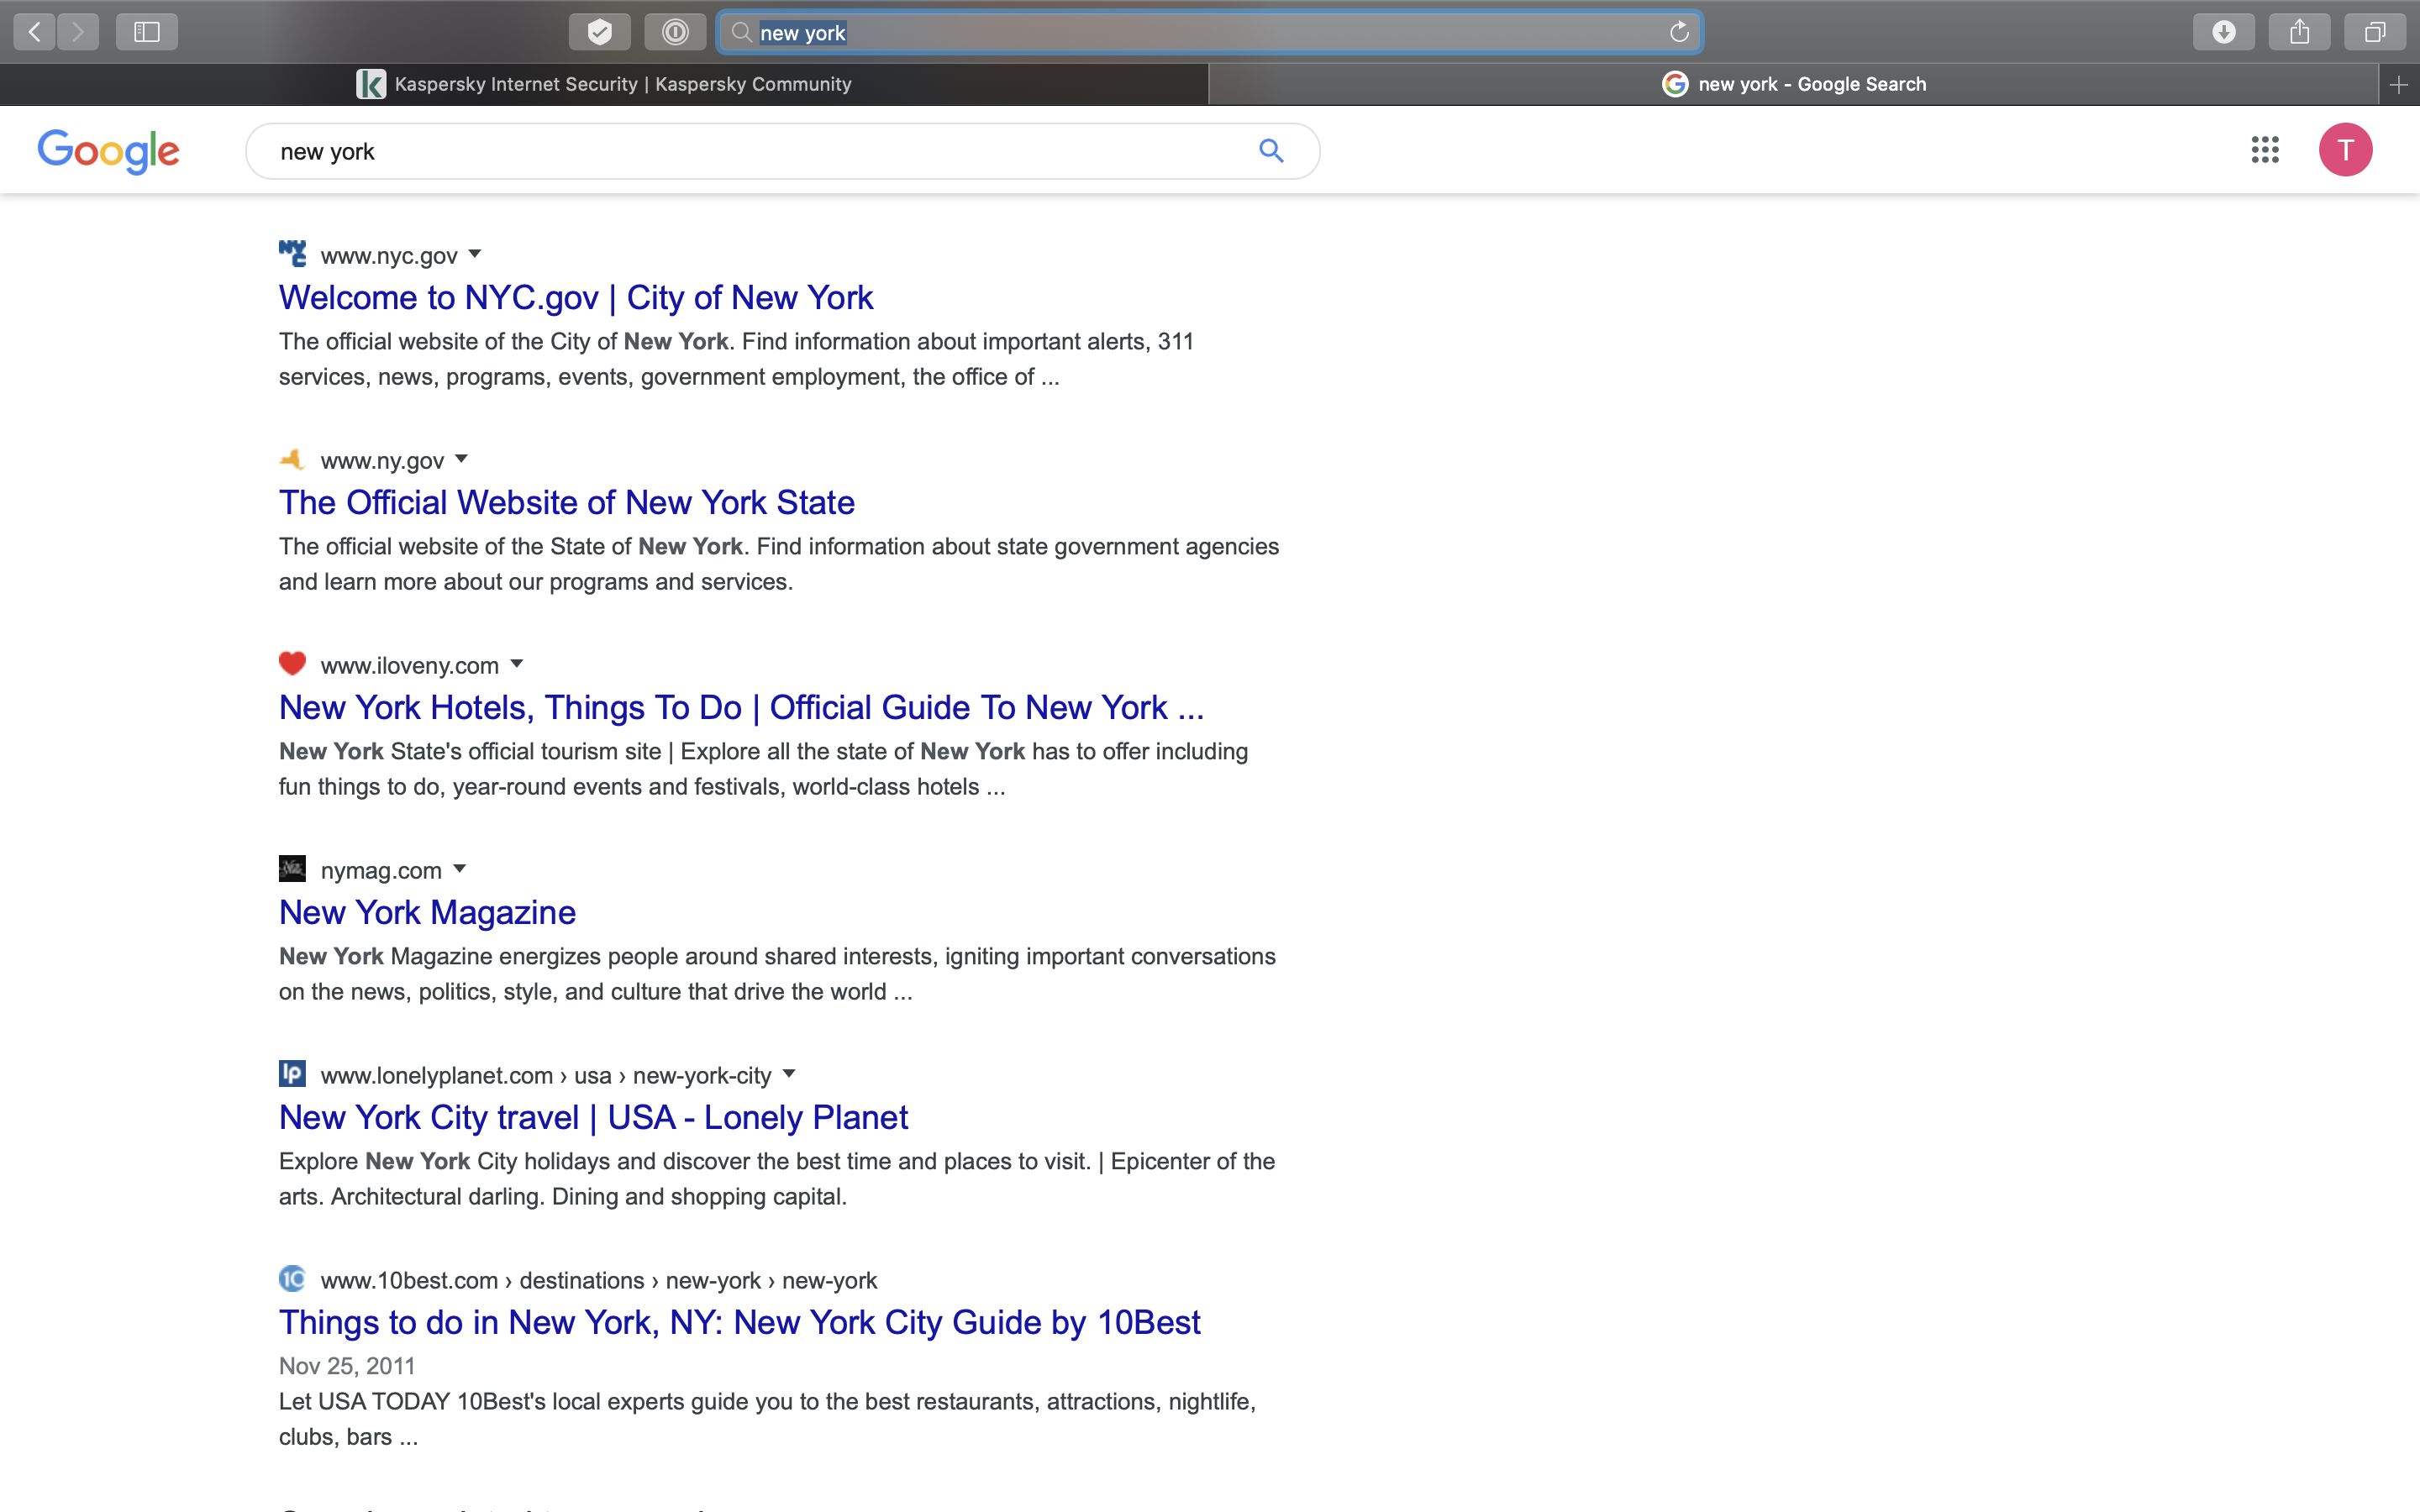Click the nymag.com favicon
Image resolution: width=2420 pixels, height=1512 pixels.
pos(292,869)
